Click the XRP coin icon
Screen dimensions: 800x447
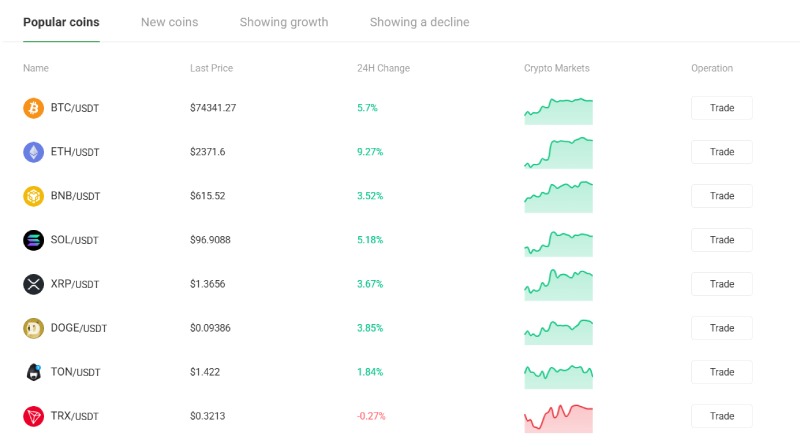34,284
